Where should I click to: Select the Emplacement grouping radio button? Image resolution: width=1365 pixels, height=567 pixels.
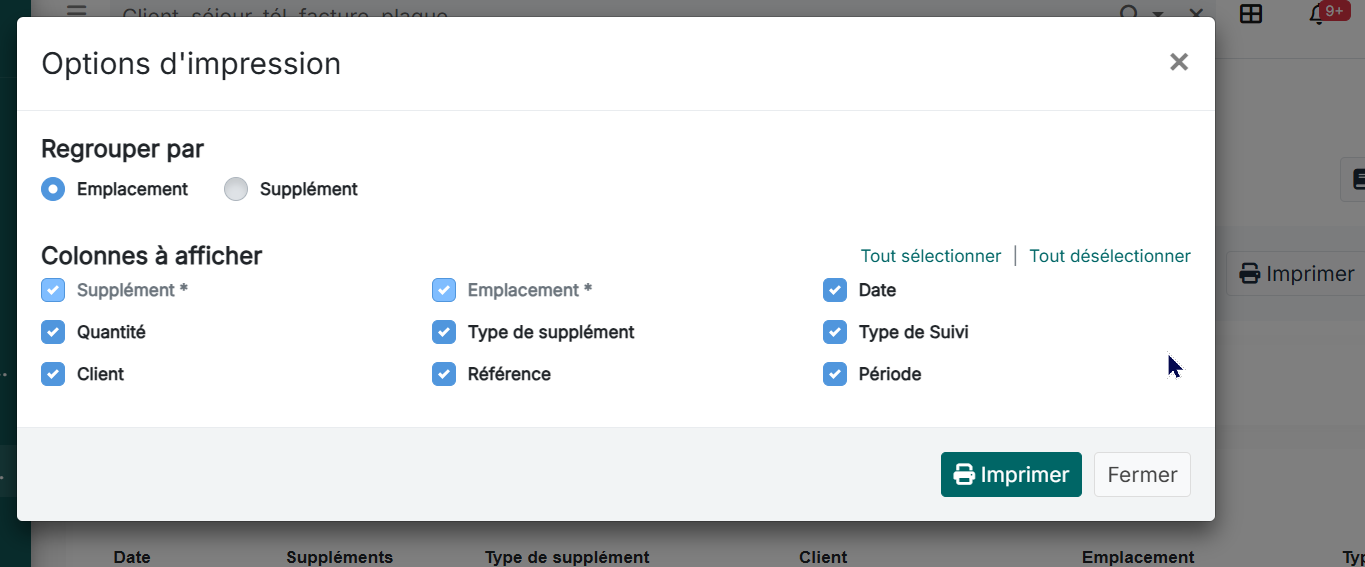[x=53, y=189]
